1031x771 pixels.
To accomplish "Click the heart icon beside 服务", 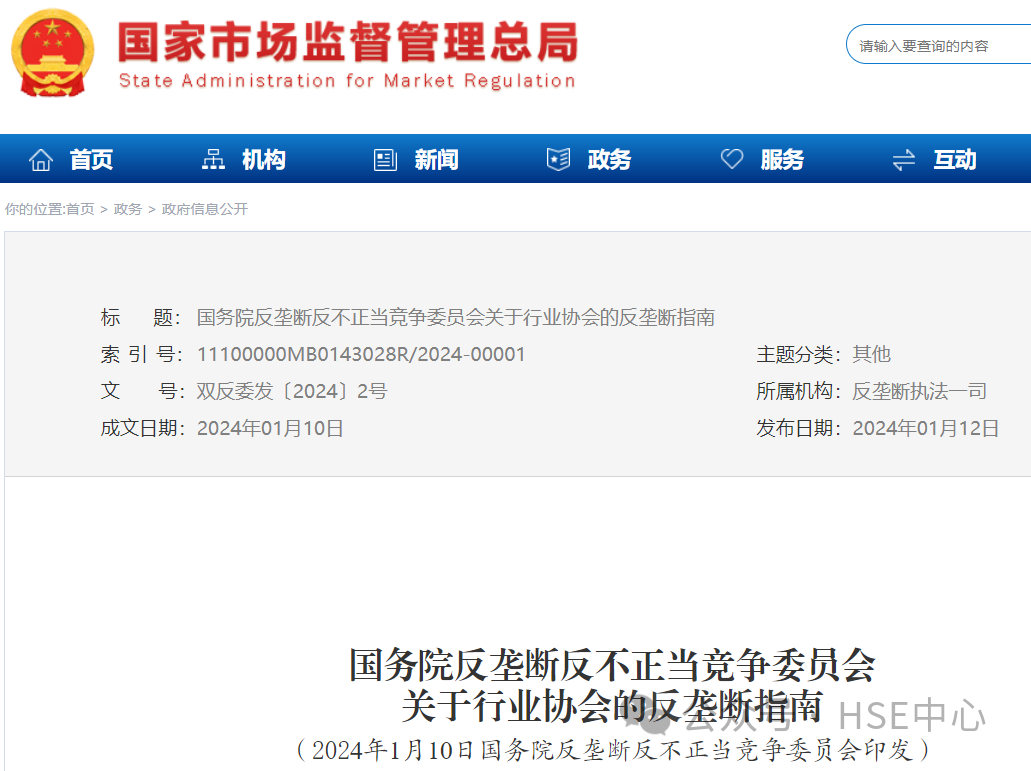I will (732, 159).
